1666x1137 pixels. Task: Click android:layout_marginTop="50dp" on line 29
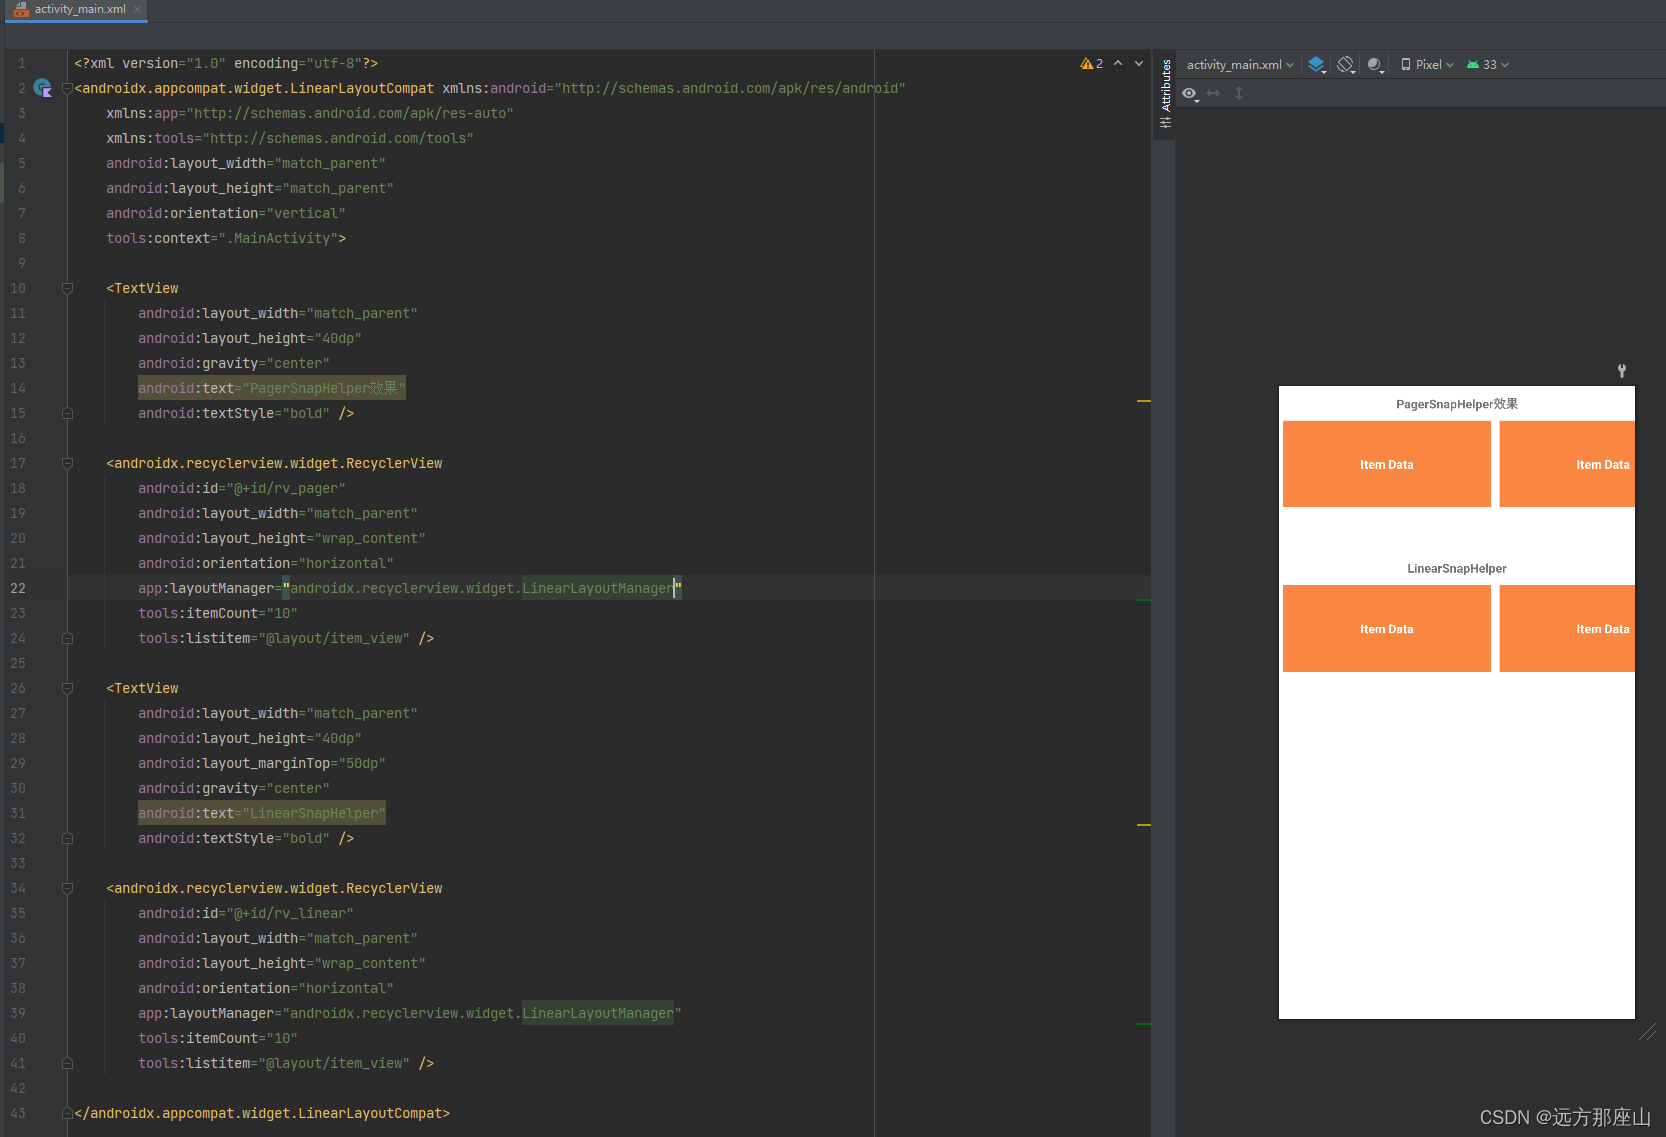[262, 763]
